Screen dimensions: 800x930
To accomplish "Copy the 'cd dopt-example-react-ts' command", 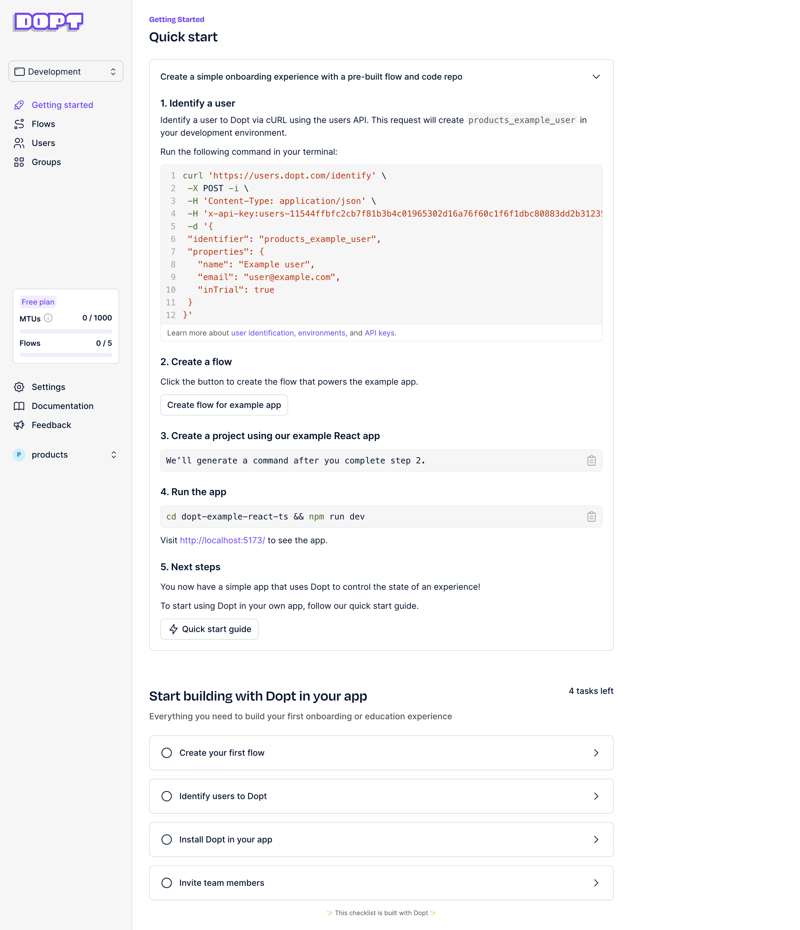I will (591, 517).
